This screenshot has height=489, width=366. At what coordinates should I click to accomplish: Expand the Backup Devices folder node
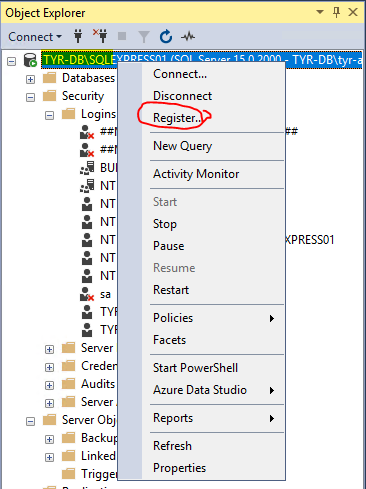click(49, 439)
